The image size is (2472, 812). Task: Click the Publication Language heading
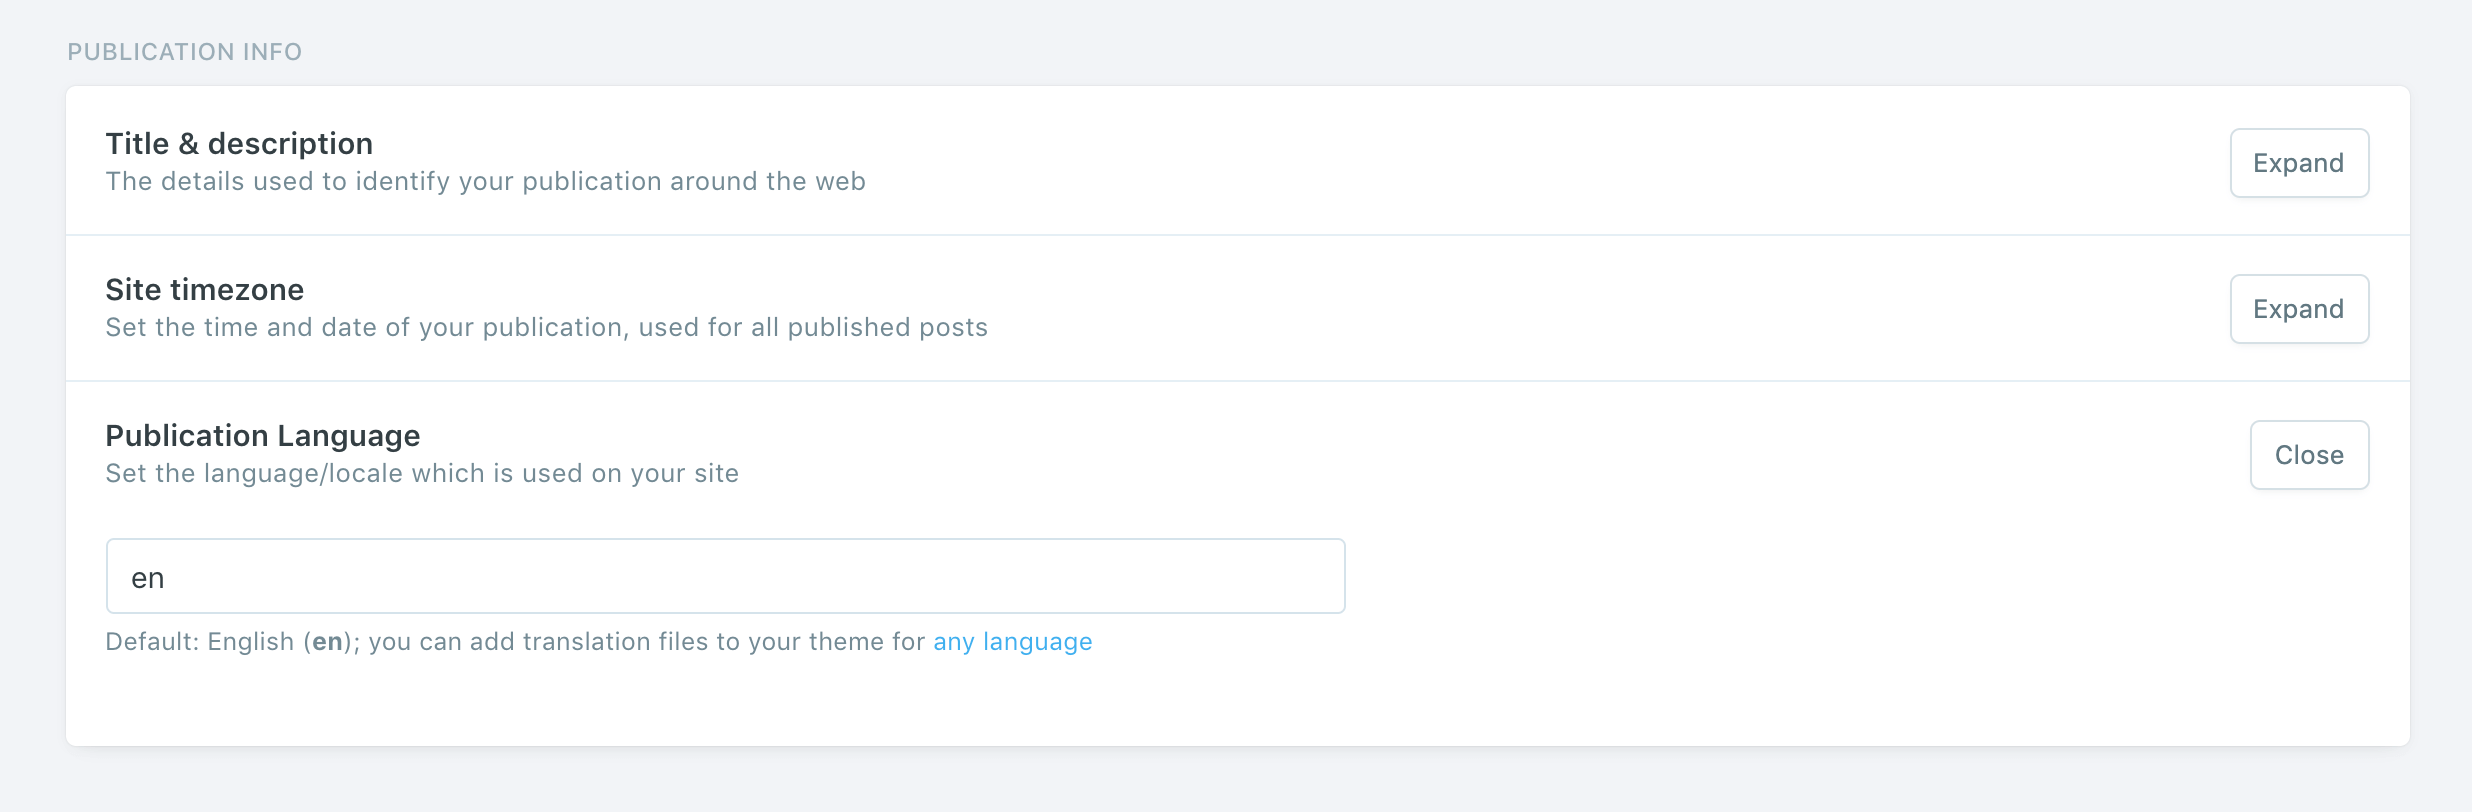[262, 435]
